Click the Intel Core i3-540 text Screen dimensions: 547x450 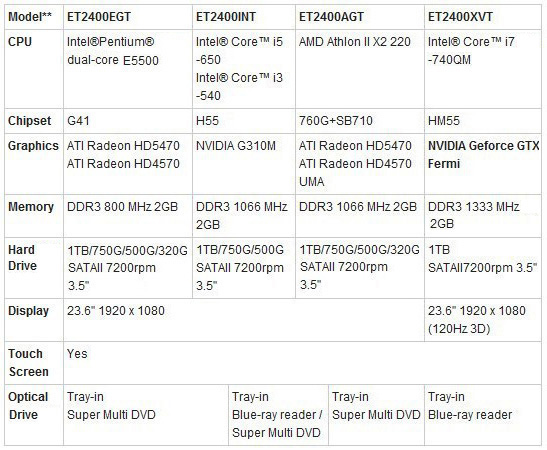[x=239, y=87]
